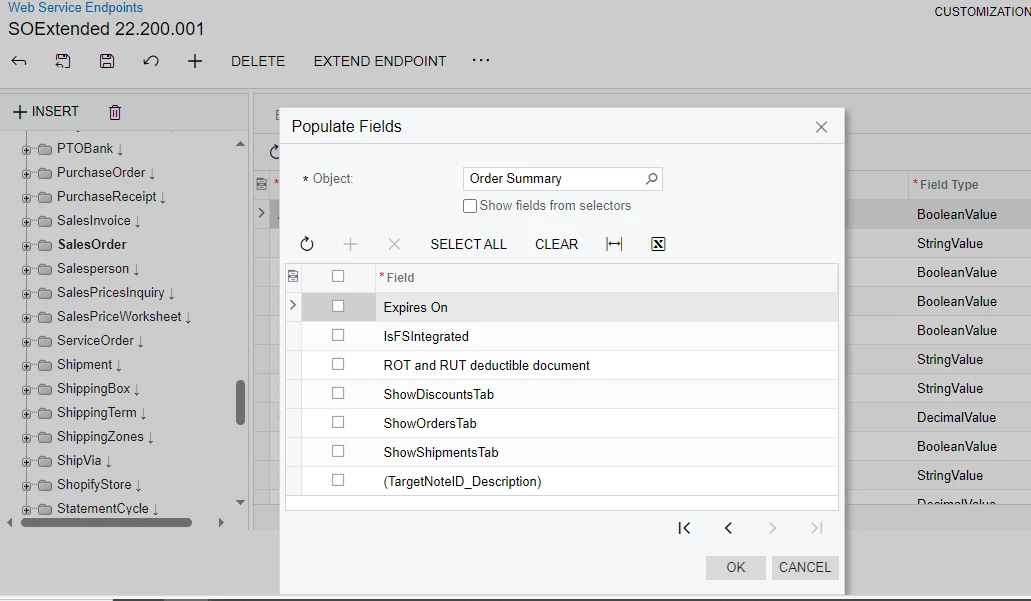
Task: Click OK to confirm populated fields
Action: tap(735, 567)
